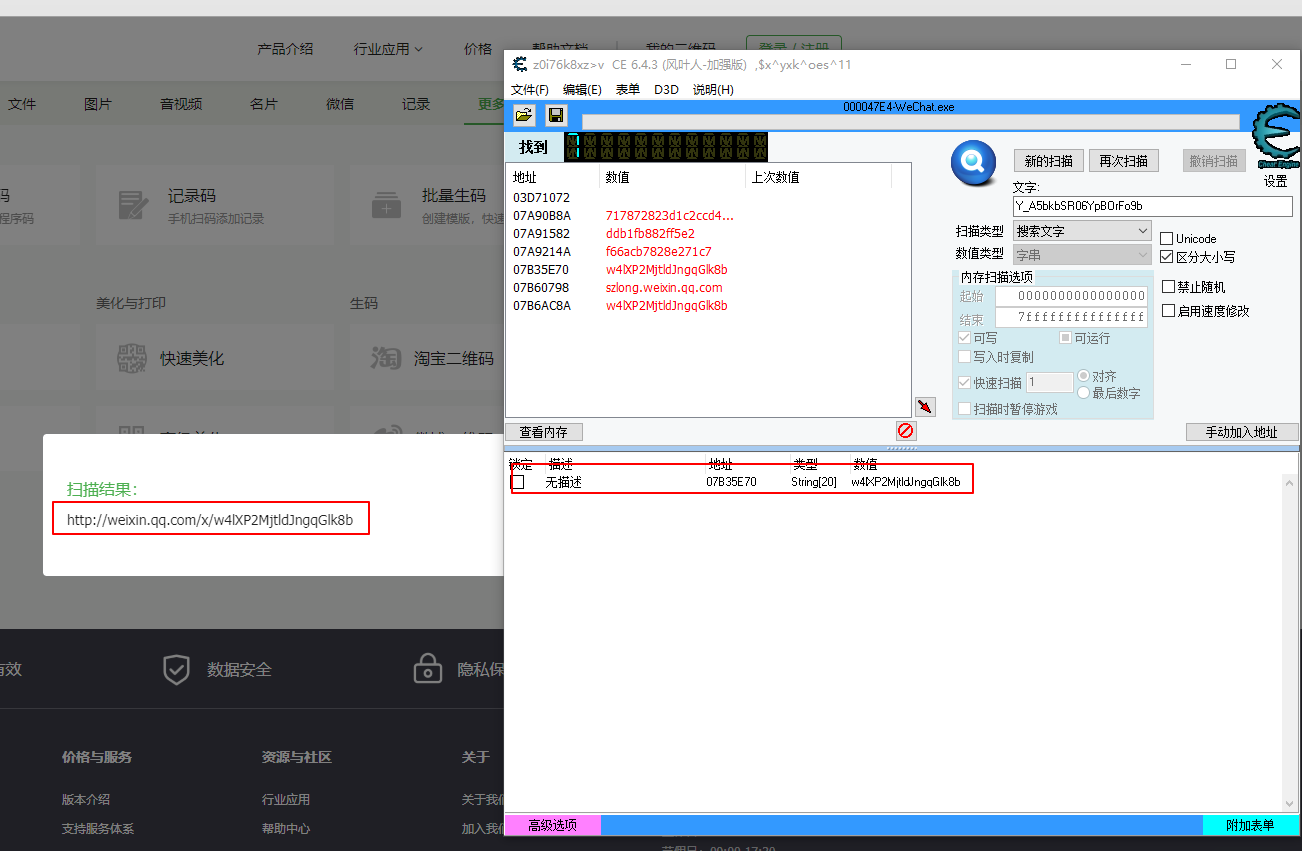
Task: Select the 最后数字 radio button
Action: [x=1083, y=393]
